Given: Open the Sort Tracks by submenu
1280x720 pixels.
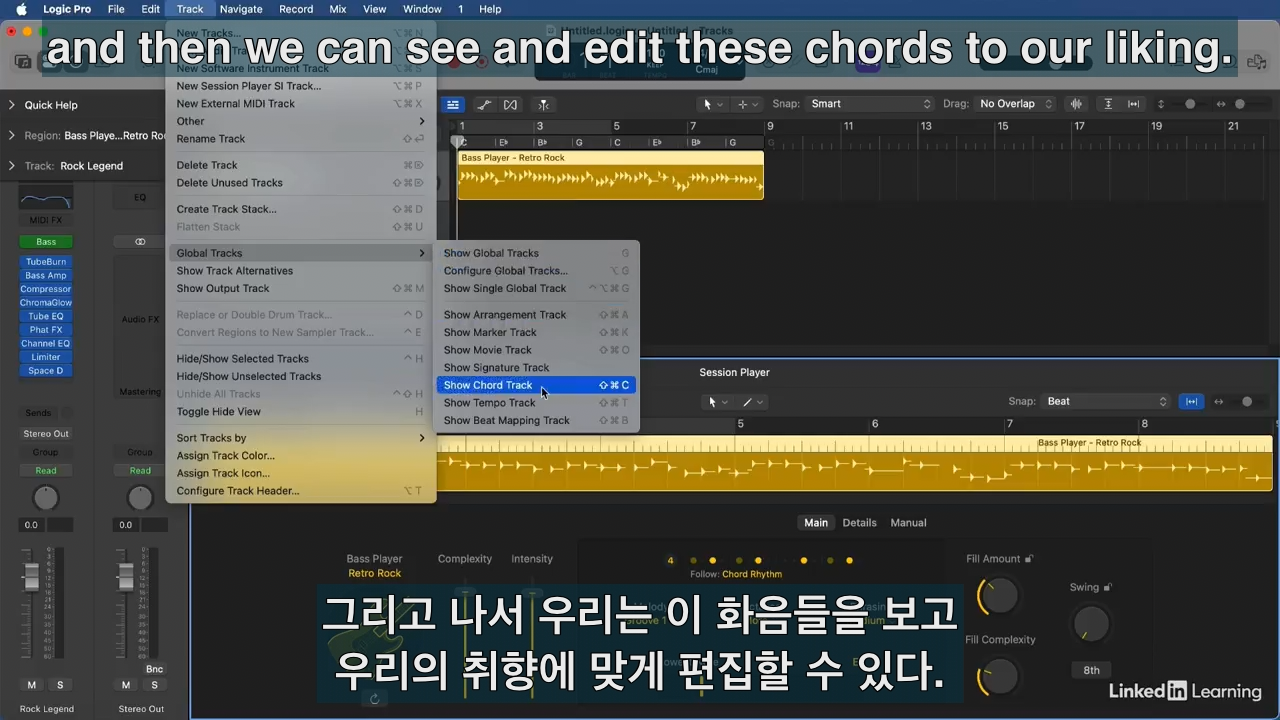Looking at the screenshot, I should pyautogui.click(x=300, y=438).
